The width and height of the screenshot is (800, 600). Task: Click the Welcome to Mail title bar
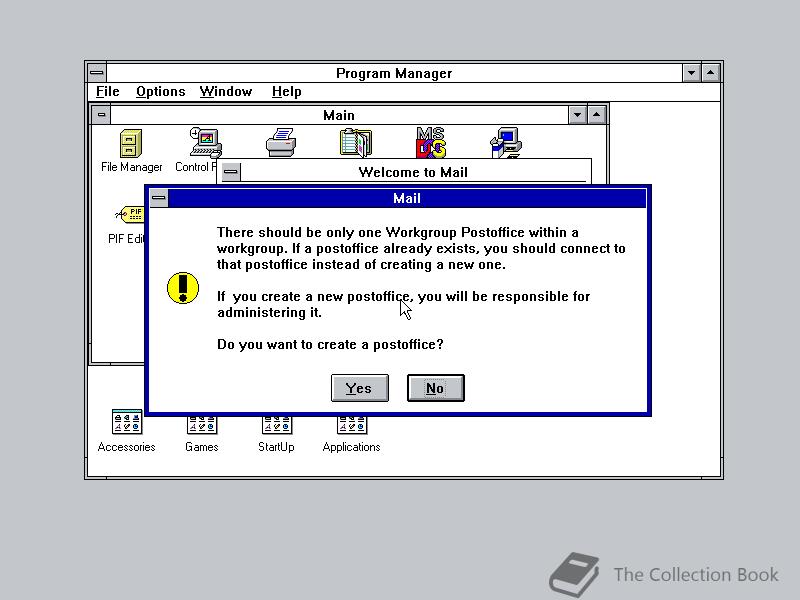[413, 172]
